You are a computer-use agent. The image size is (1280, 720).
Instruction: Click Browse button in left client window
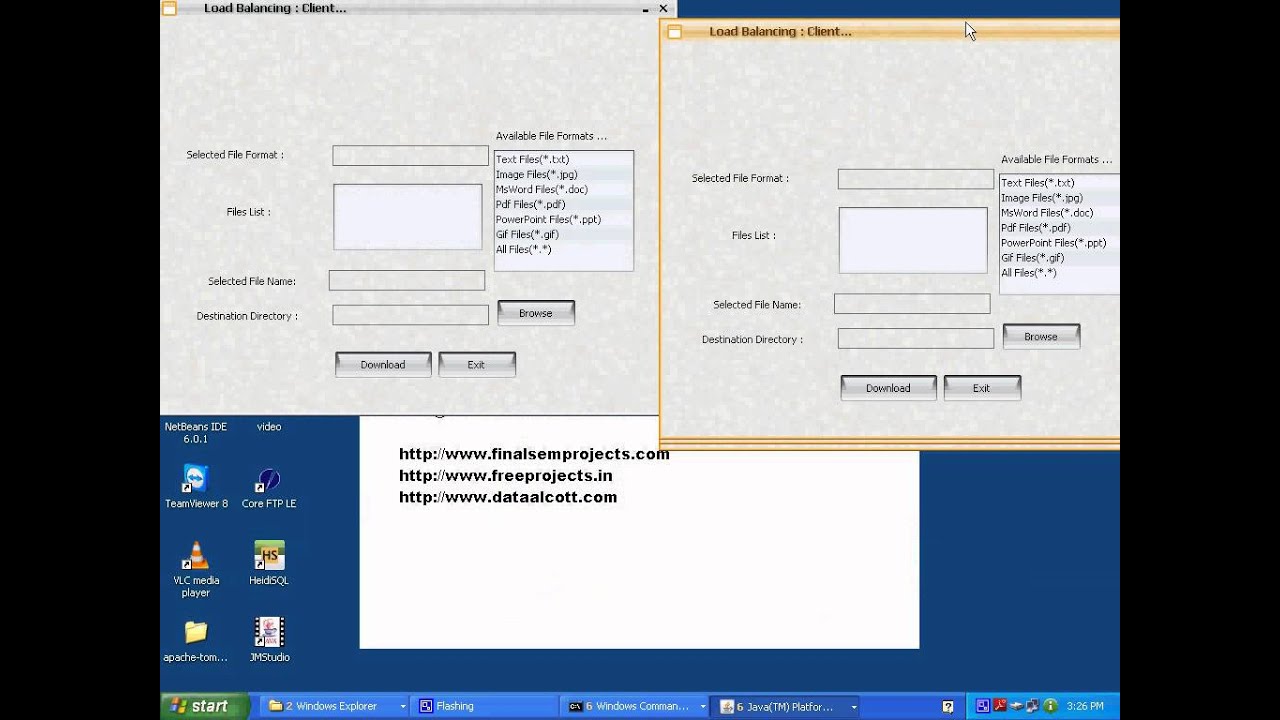coord(536,313)
